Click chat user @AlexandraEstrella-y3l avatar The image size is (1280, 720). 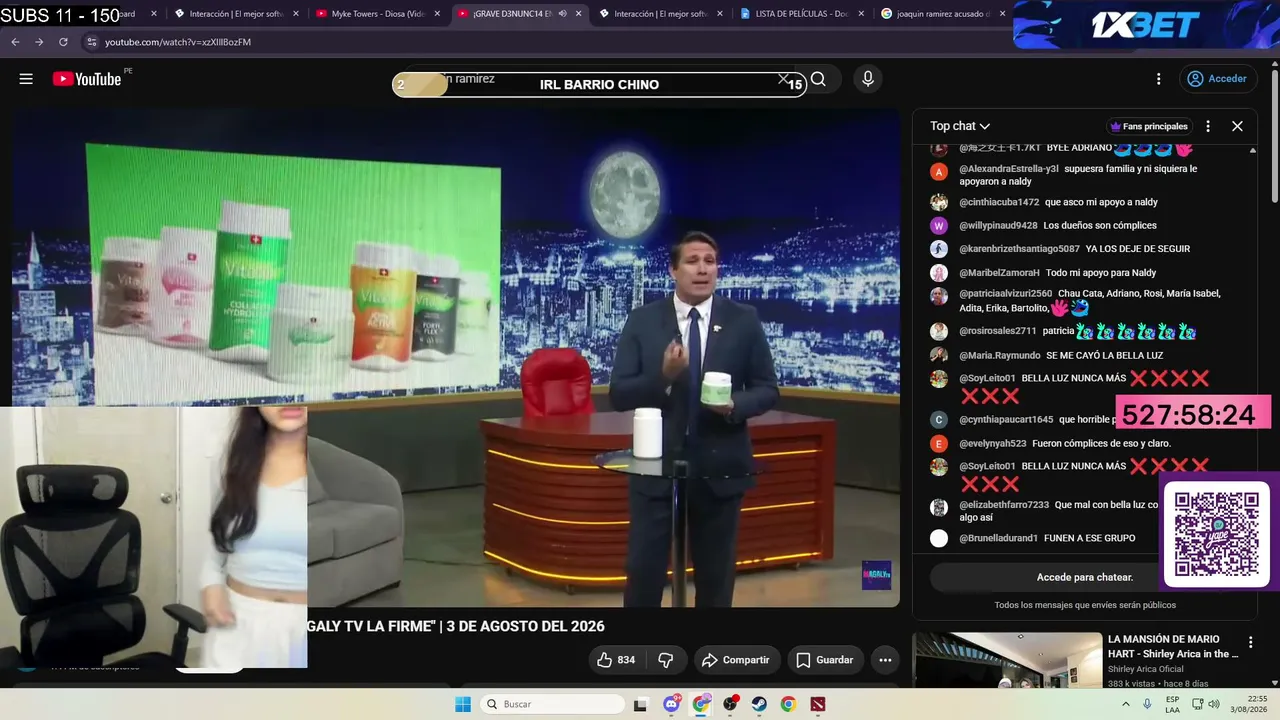tap(938, 171)
